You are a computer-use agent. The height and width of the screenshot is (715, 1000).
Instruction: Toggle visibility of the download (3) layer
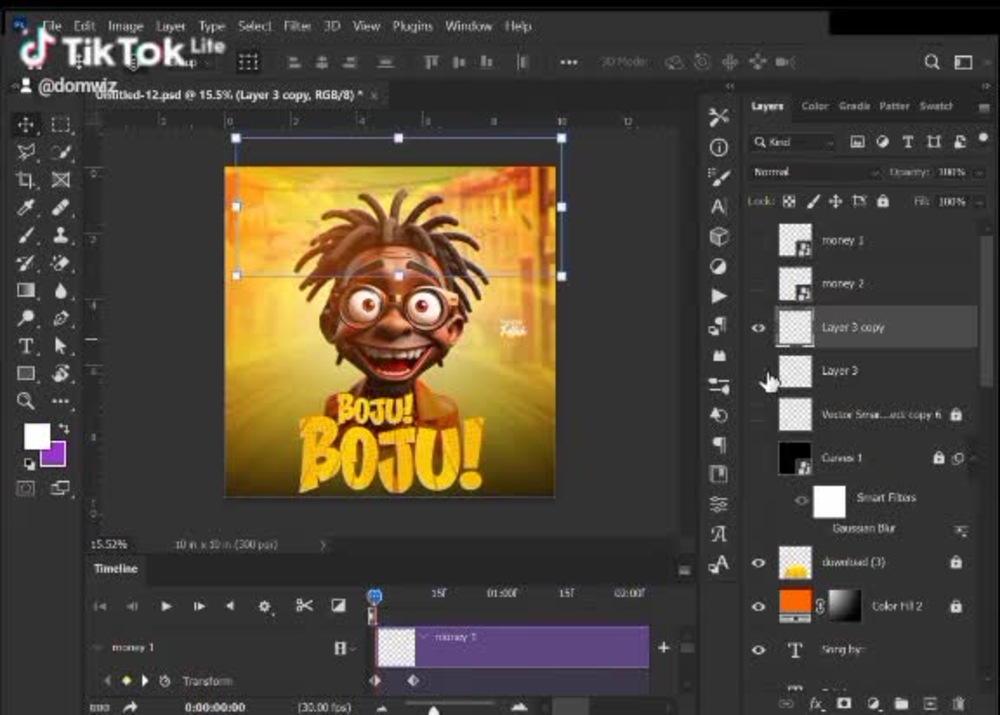[758, 562]
